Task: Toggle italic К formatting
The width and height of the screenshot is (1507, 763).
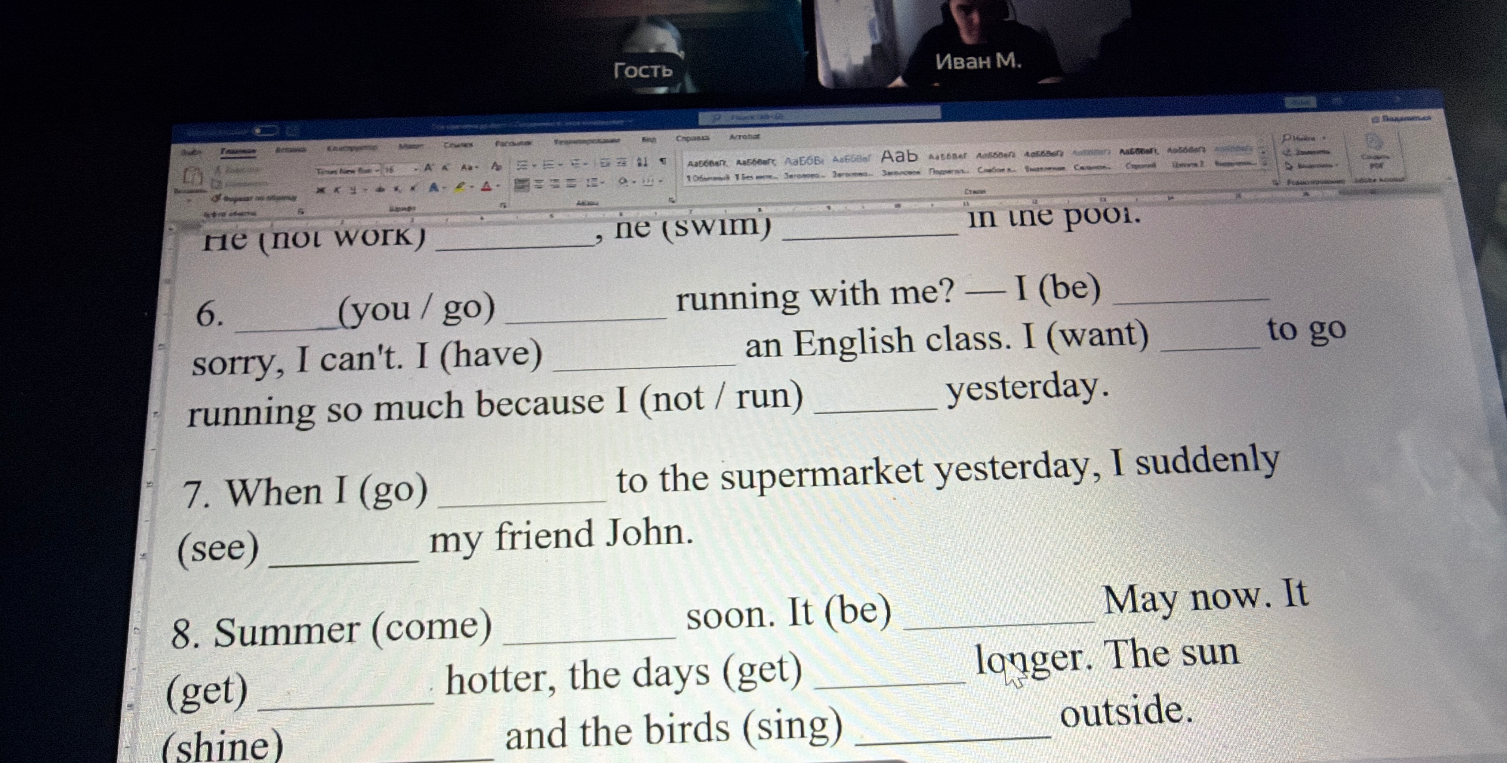Action: click(x=337, y=190)
